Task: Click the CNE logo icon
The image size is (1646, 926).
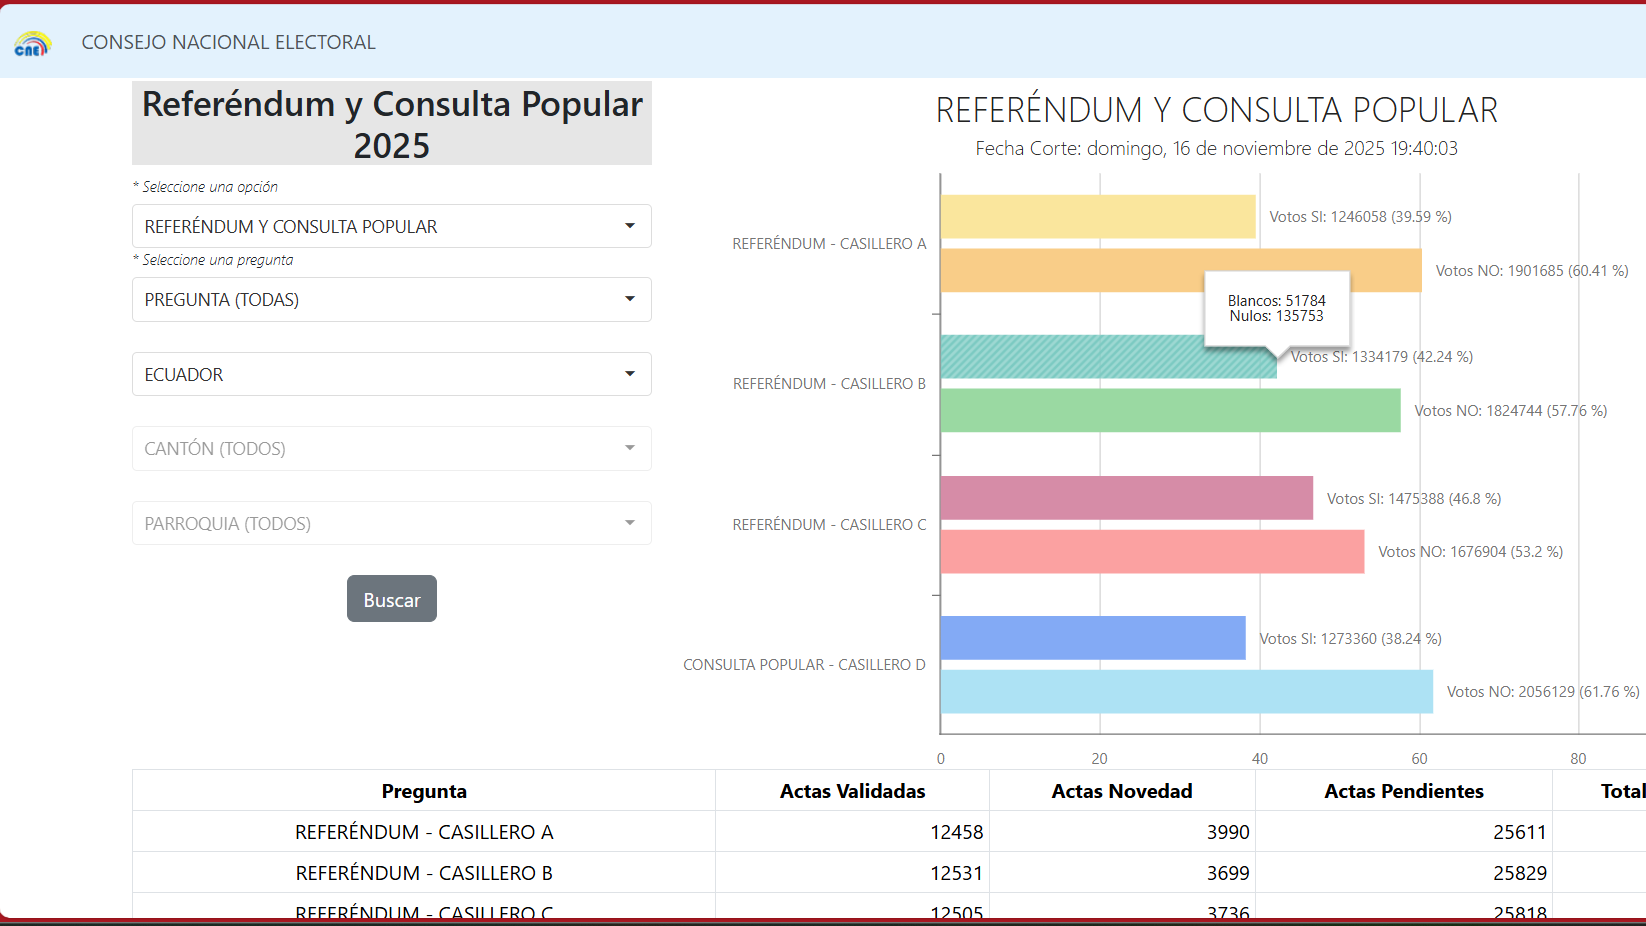Action: click(x=32, y=43)
